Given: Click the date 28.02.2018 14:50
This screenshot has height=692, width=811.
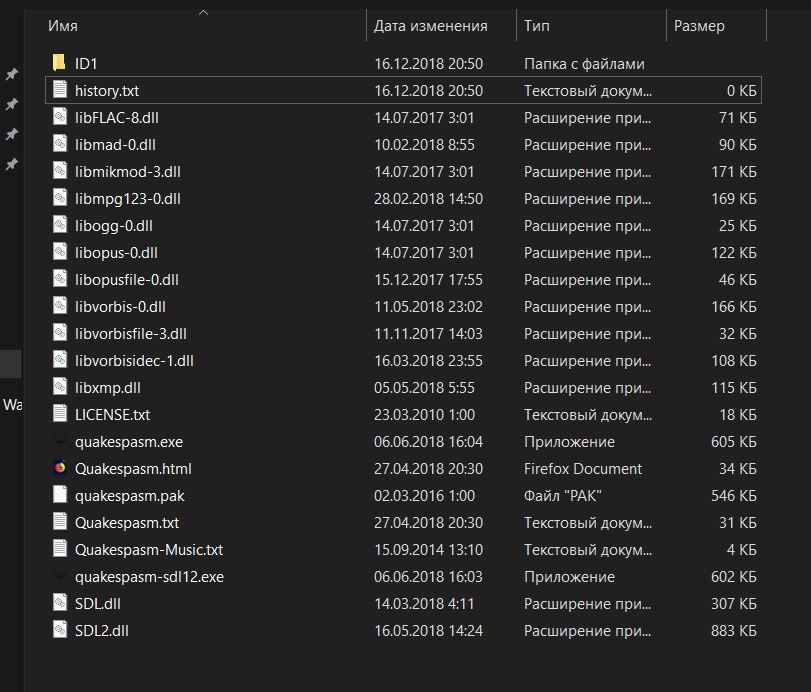Looking at the screenshot, I should [428, 199].
